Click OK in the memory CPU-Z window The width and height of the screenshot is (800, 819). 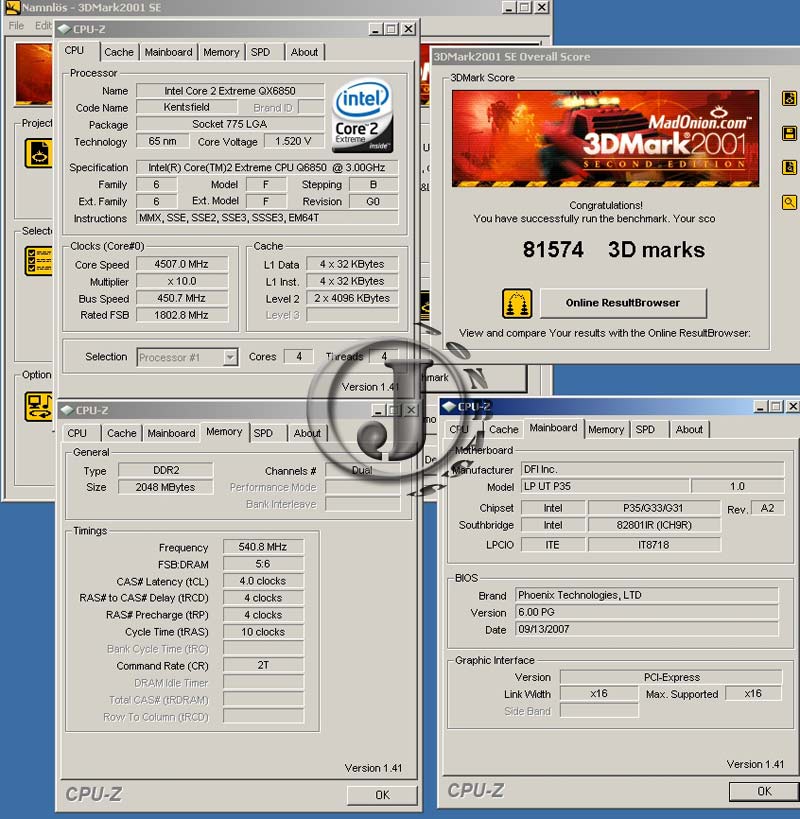tap(382, 795)
